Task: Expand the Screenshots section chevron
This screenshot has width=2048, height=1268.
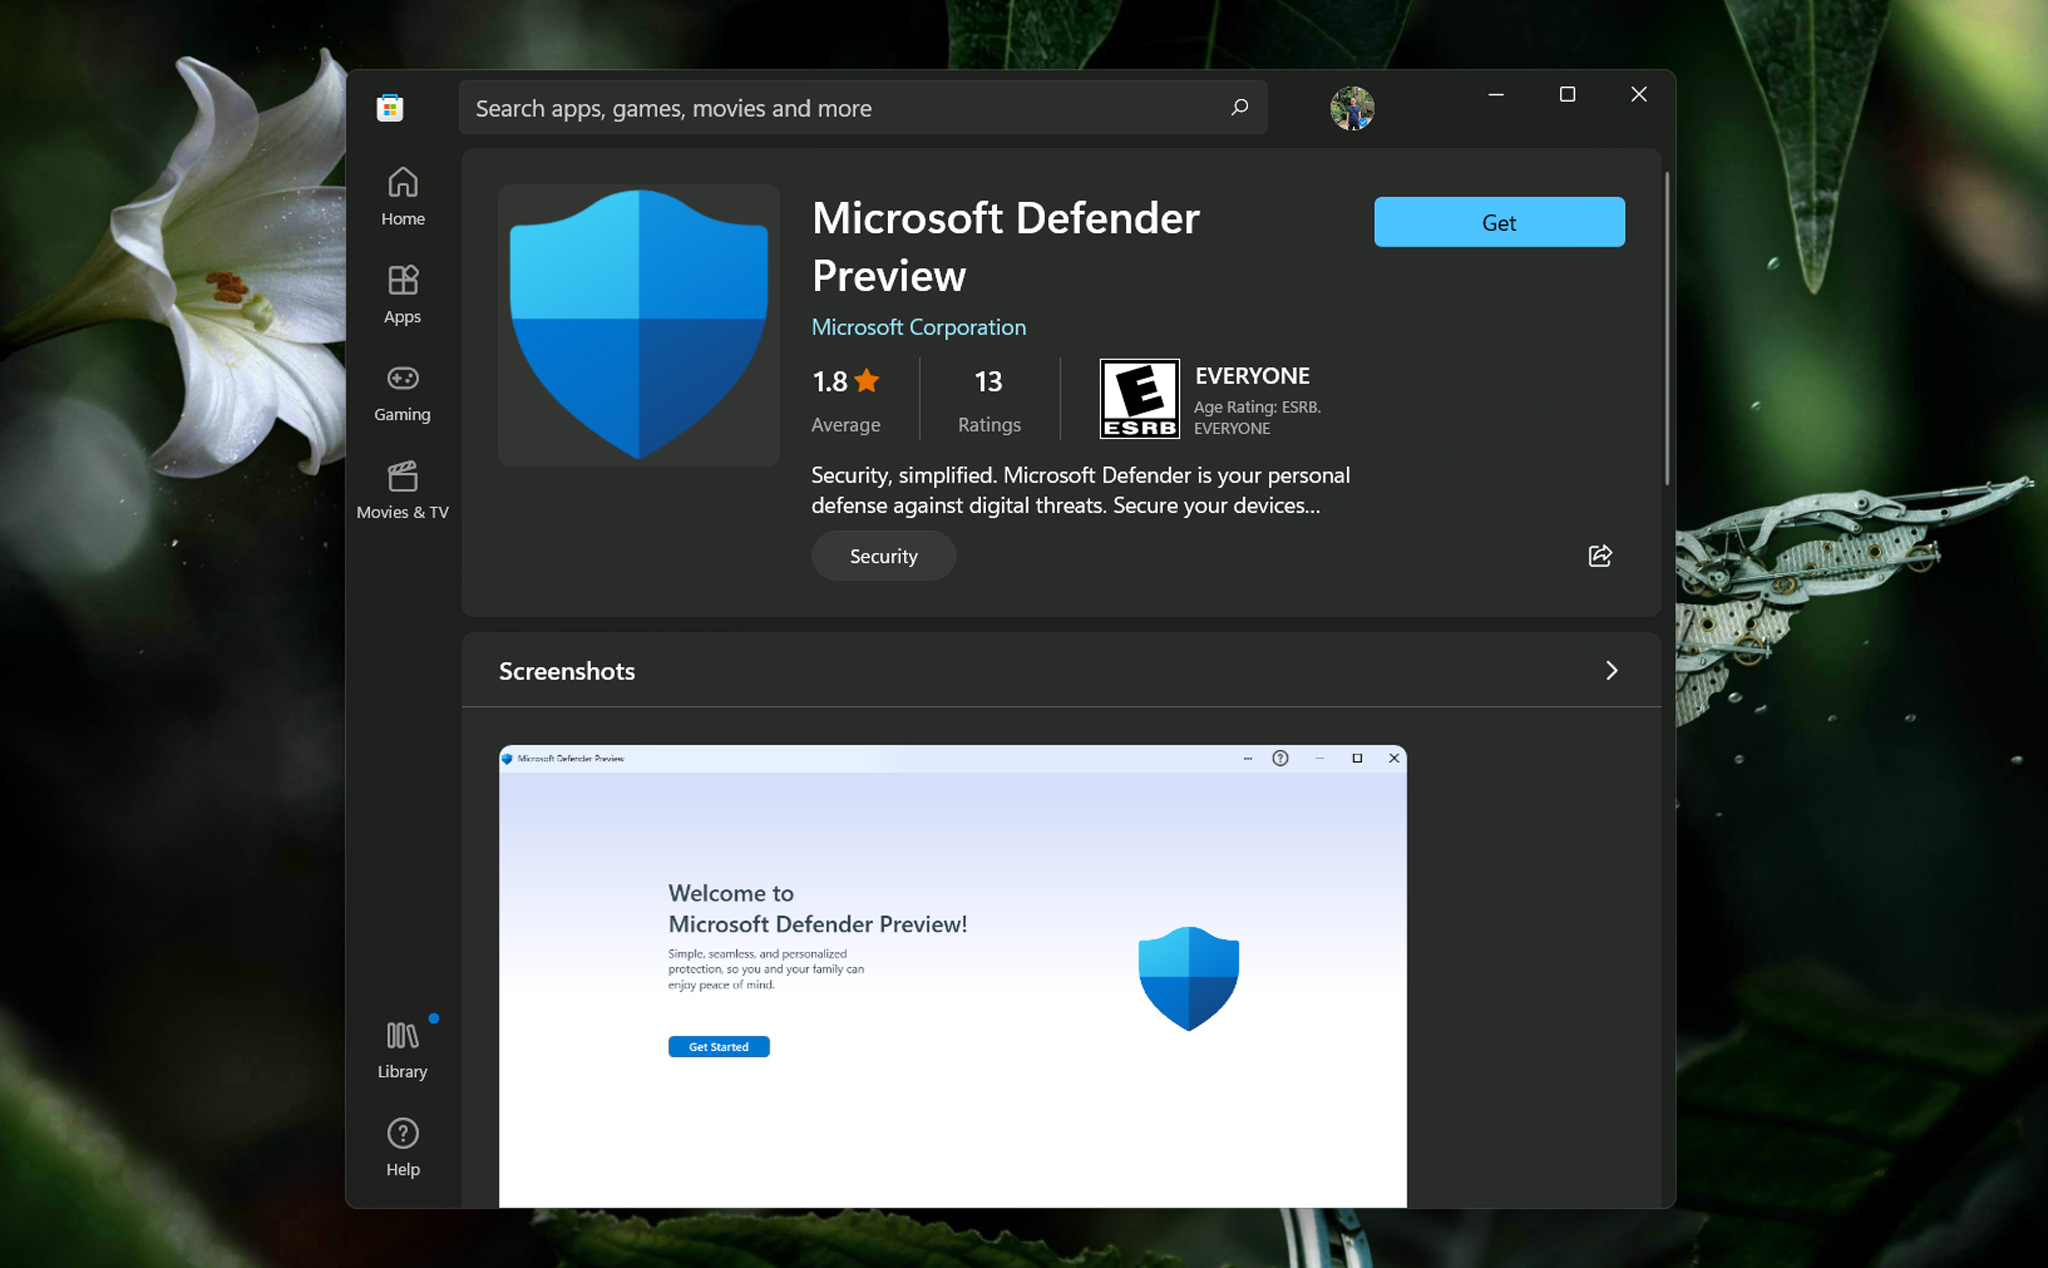Action: pyautogui.click(x=1611, y=670)
